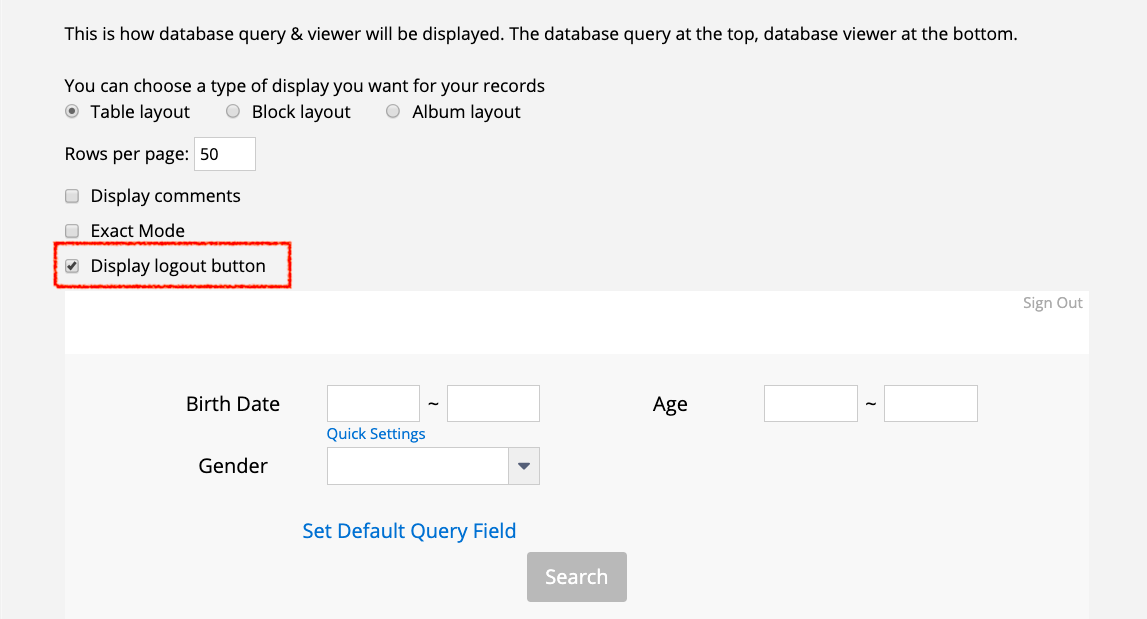
Task: Uncheck Display logout button checkbox
Action: click(x=72, y=266)
